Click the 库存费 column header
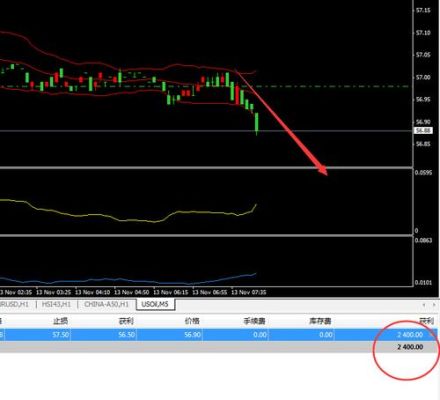 [320, 321]
